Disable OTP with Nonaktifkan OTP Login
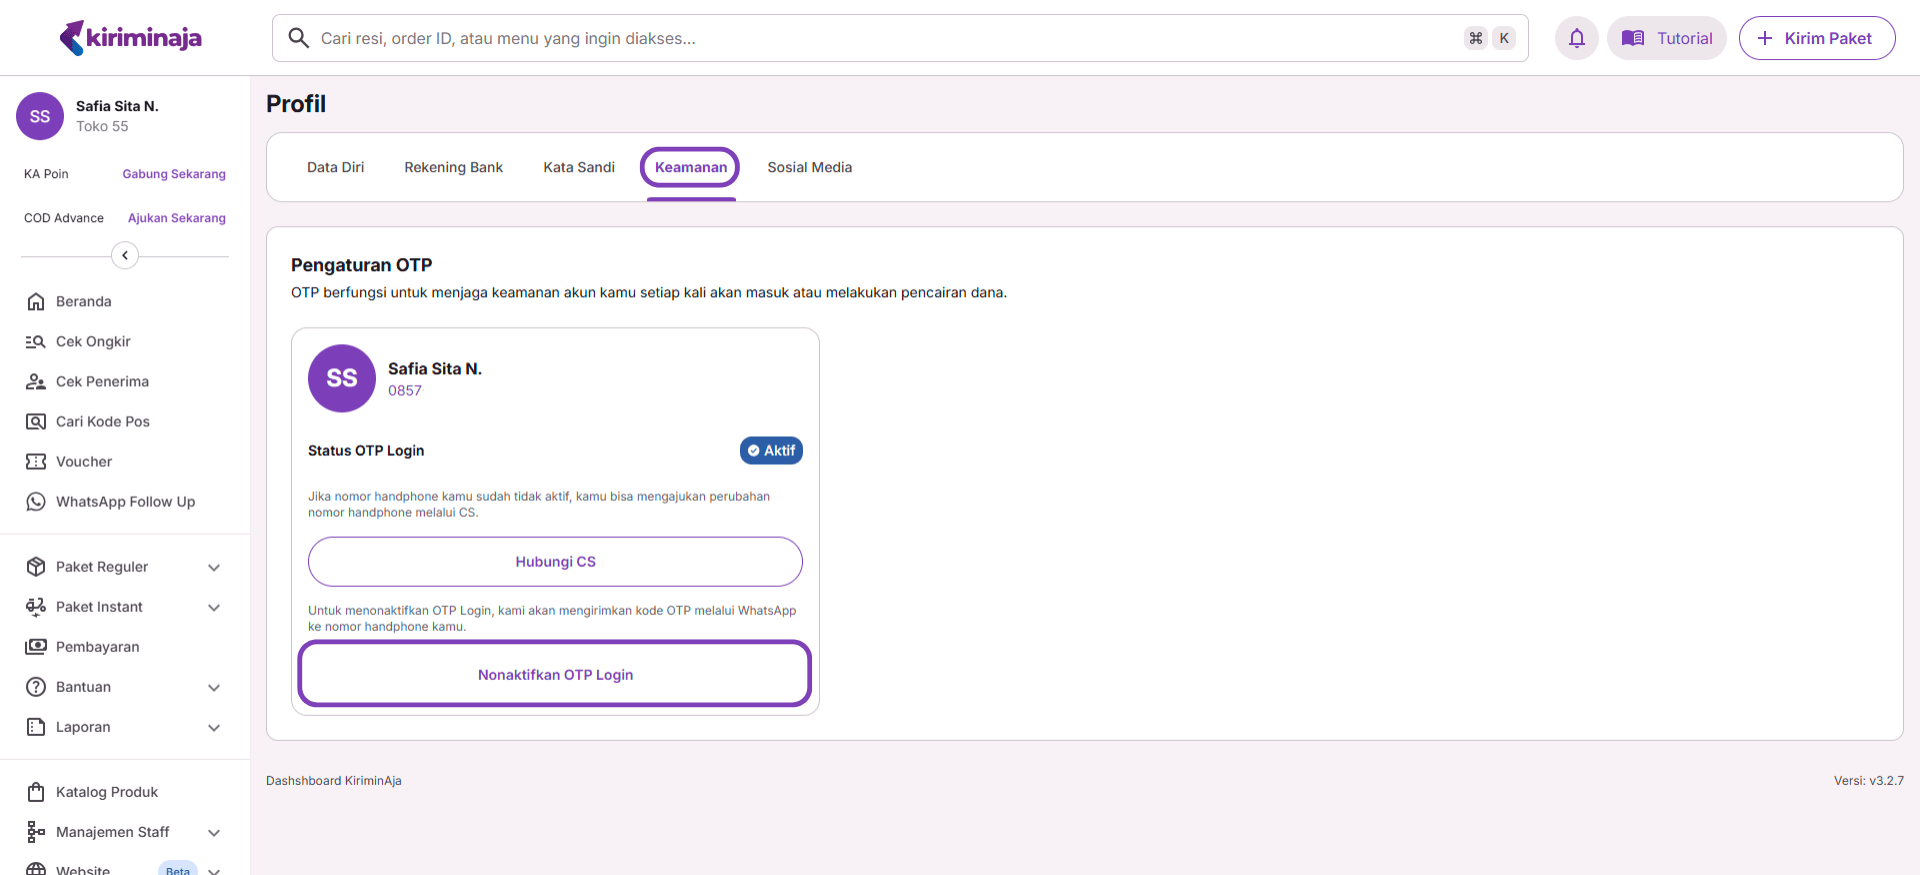This screenshot has height=875, width=1920. [555, 675]
